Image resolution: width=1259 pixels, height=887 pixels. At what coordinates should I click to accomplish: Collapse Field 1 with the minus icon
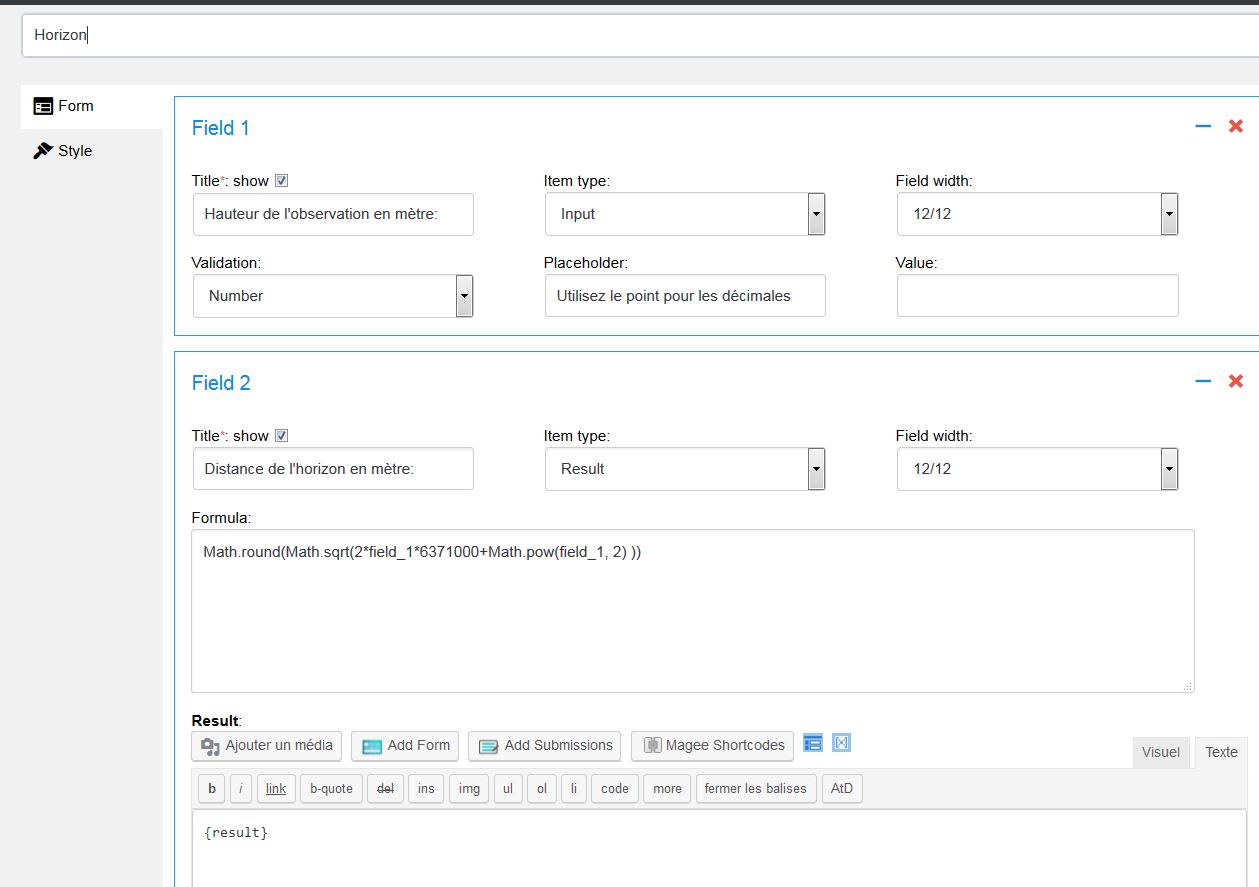[1203, 127]
